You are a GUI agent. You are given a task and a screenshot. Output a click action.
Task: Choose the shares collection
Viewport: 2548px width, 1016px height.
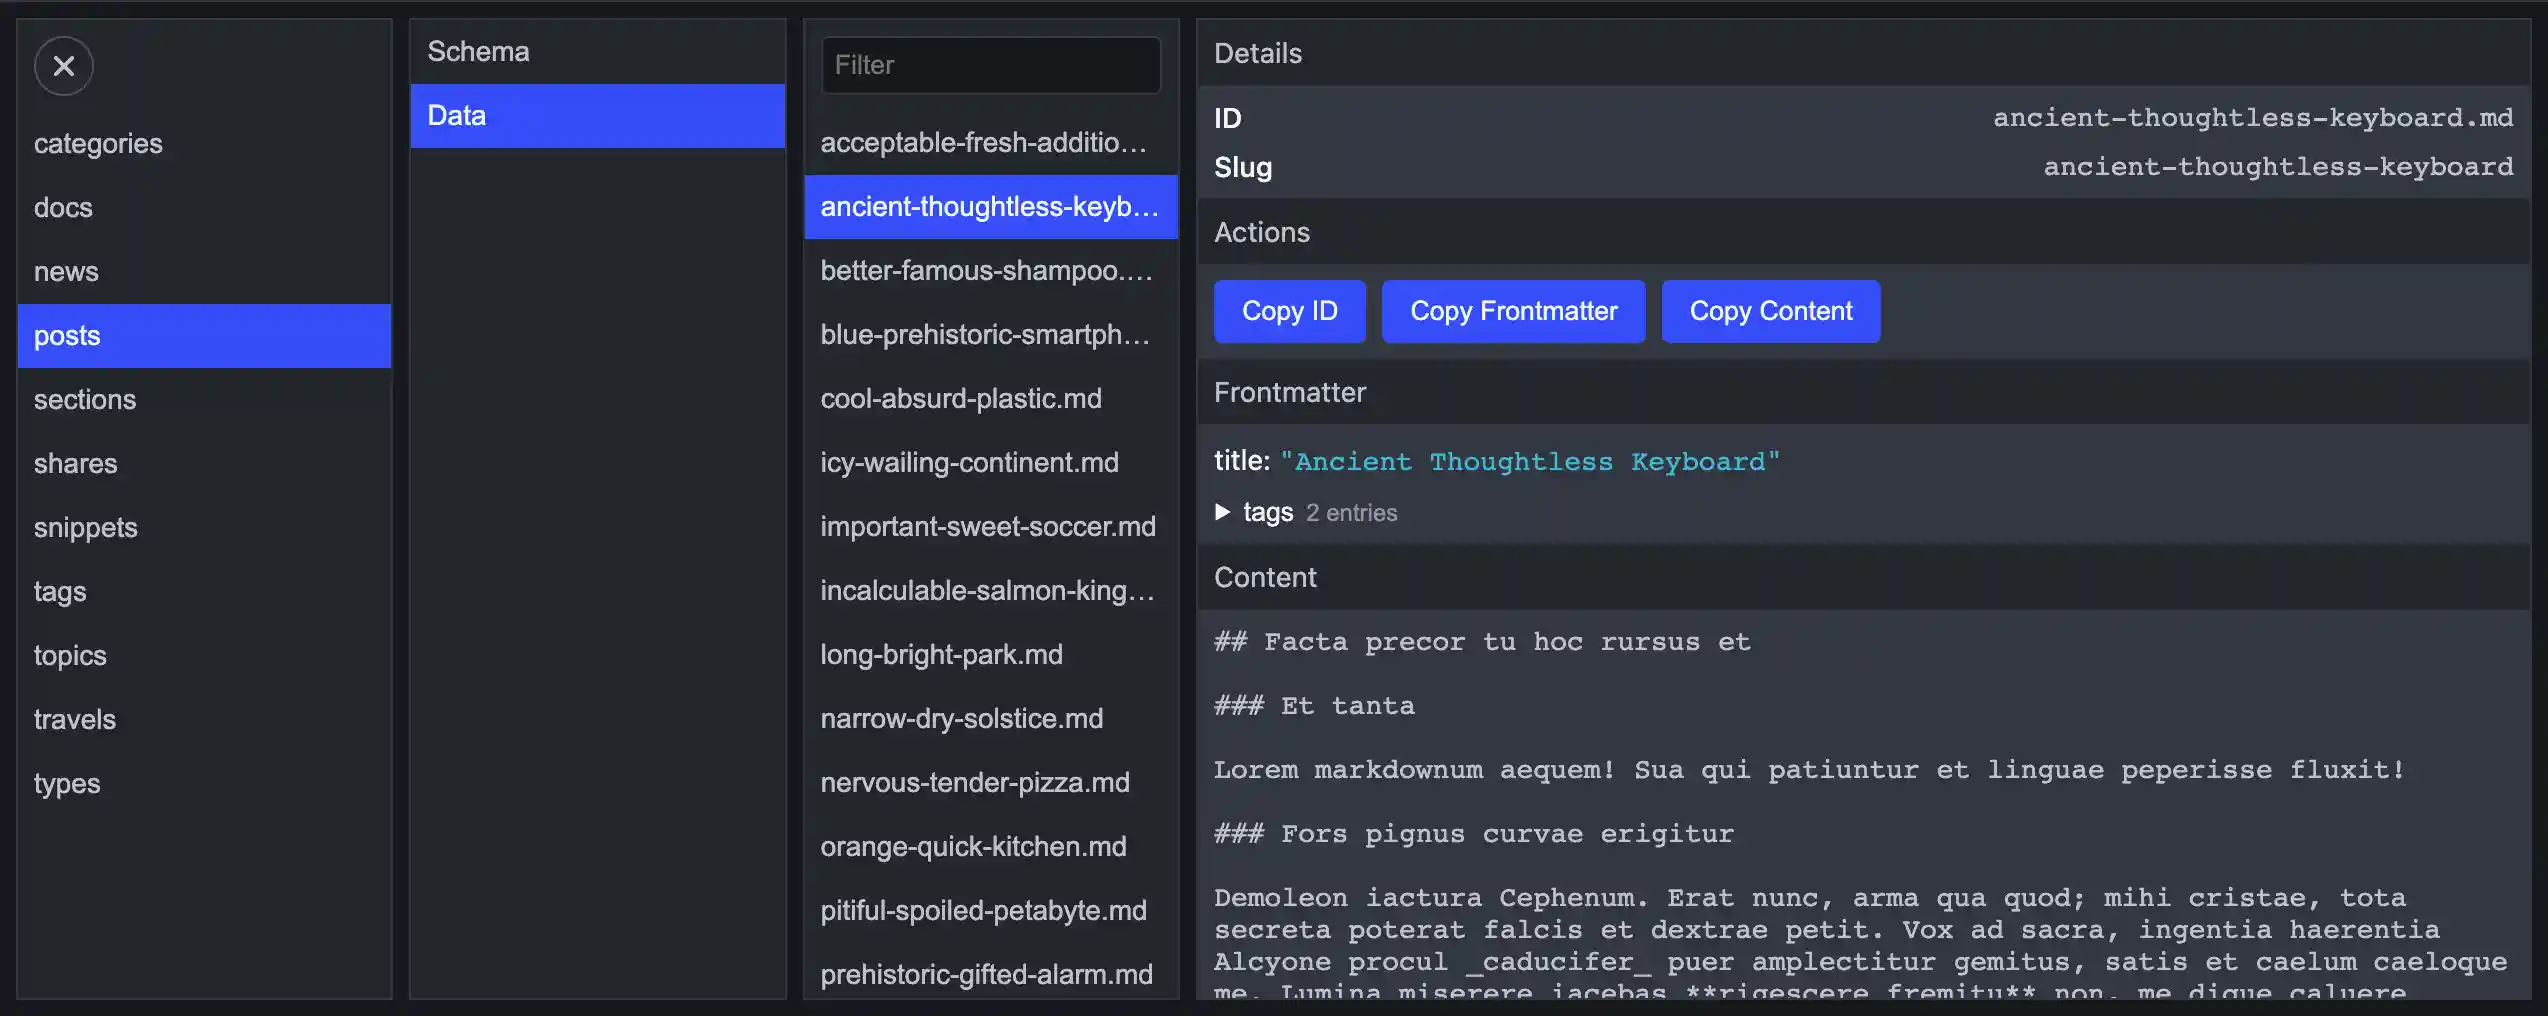(x=204, y=464)
